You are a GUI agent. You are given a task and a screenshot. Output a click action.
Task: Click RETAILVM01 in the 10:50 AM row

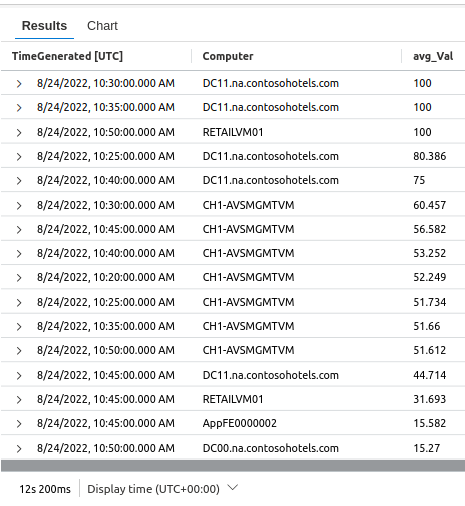point(233,132)
